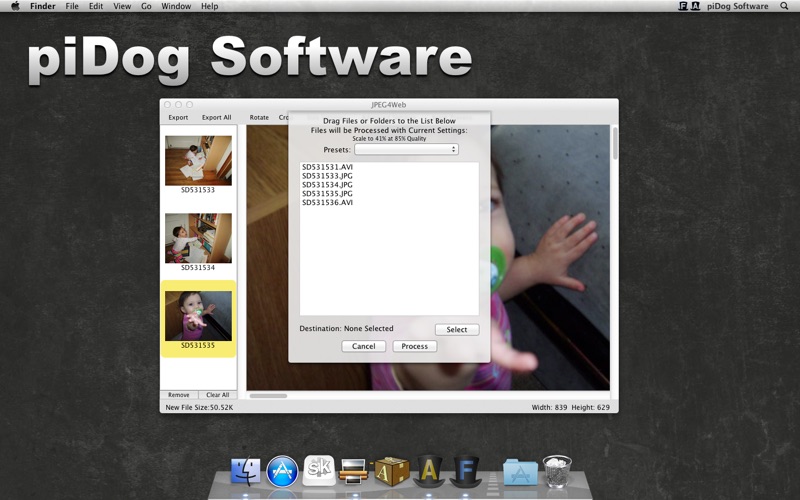Screen dimensions: 800x500
Task: Open the Edit menu
Action: point(96,6)
